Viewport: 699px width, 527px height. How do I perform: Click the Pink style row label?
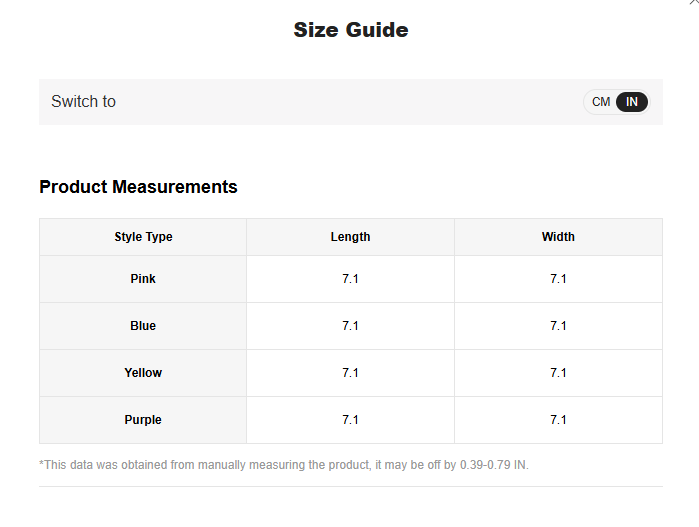143,279
